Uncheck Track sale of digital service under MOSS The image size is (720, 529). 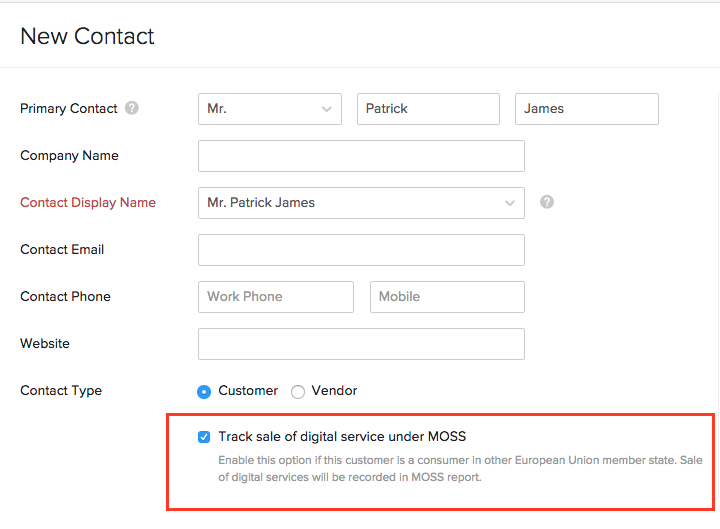coord(204,437)
